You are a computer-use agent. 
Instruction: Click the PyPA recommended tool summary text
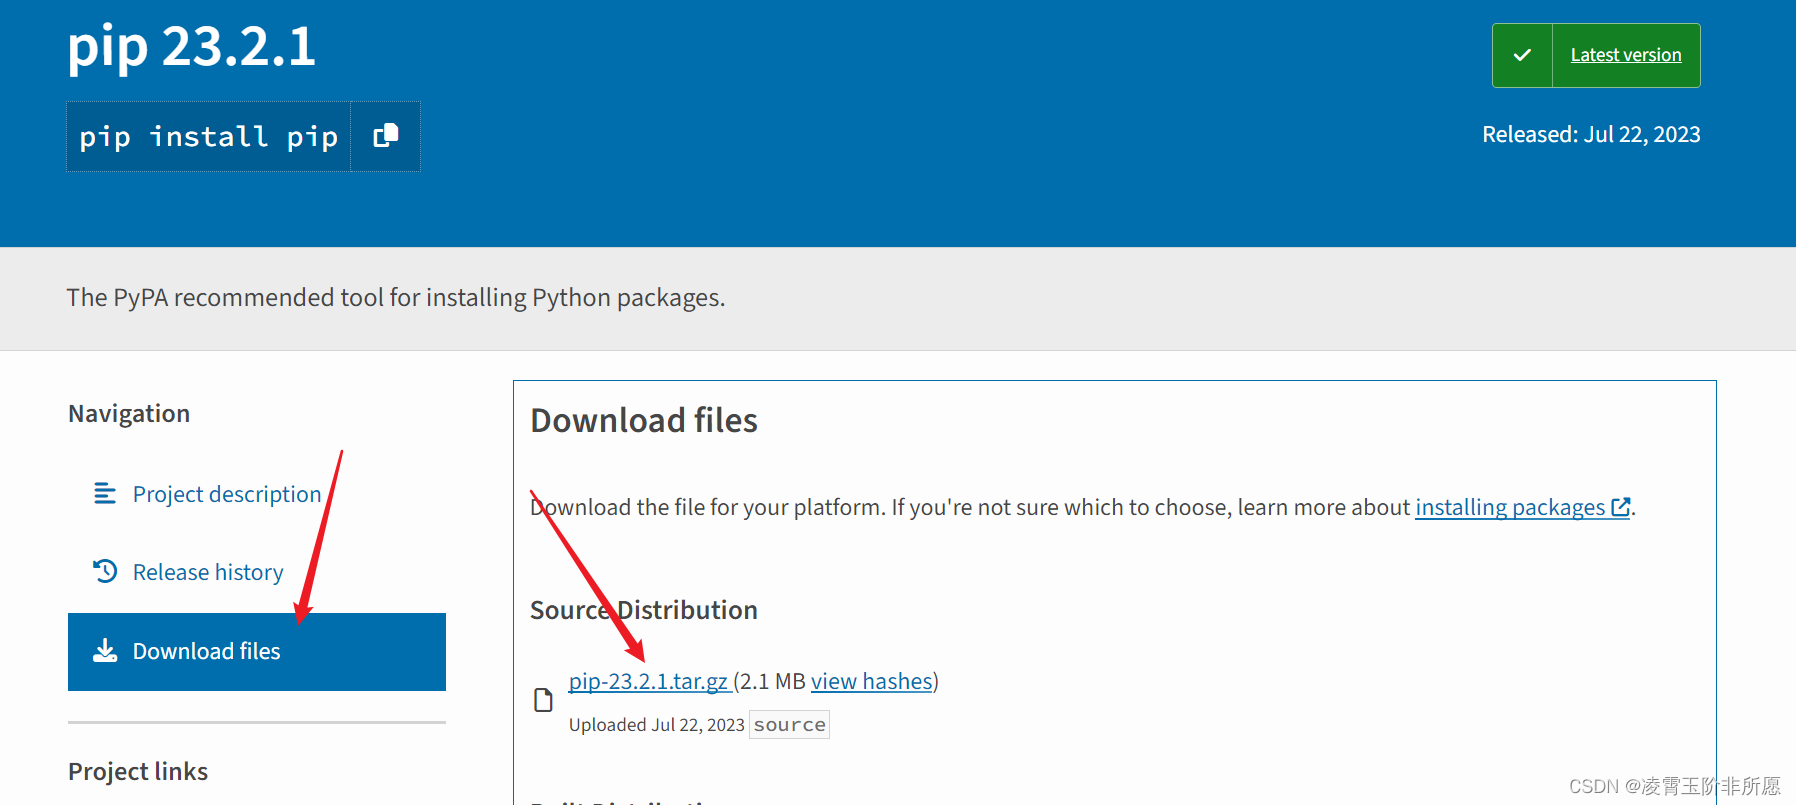[x=396, y=297]
